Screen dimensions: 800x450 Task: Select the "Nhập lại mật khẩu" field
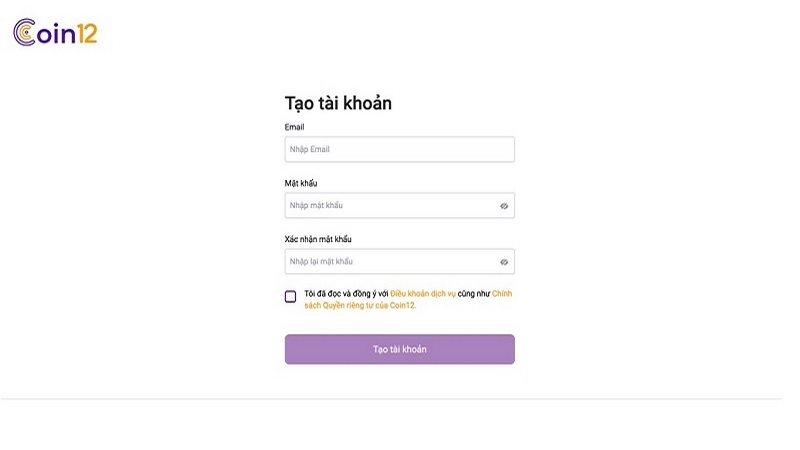coord(390,262)
